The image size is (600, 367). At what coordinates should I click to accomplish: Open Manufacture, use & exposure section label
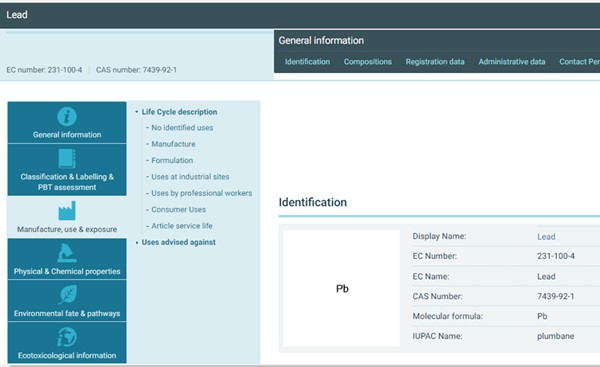pos(67,229)
